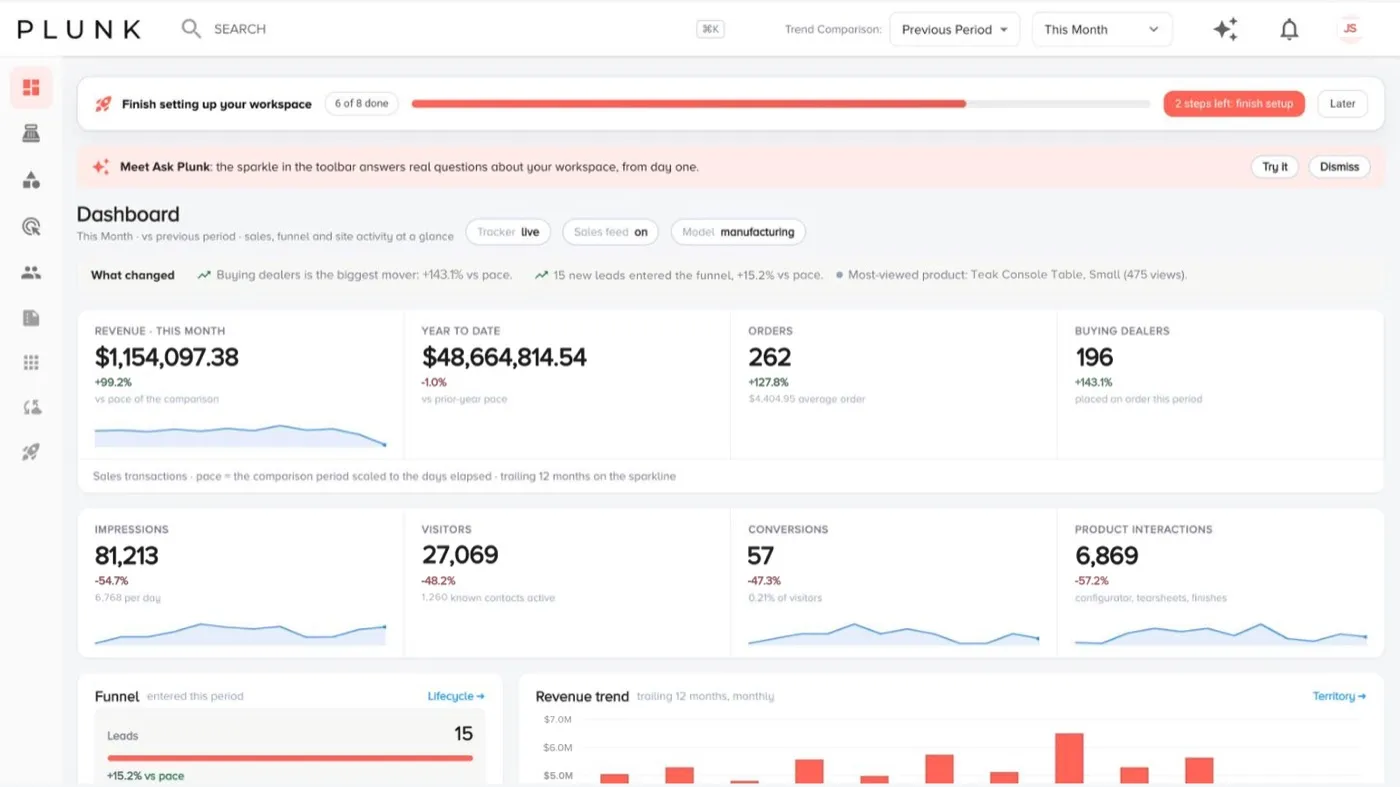Open the shapes icon in sidebar
Image resolution: width=1400 pixels, height=787 pixels.
[31, 180]
